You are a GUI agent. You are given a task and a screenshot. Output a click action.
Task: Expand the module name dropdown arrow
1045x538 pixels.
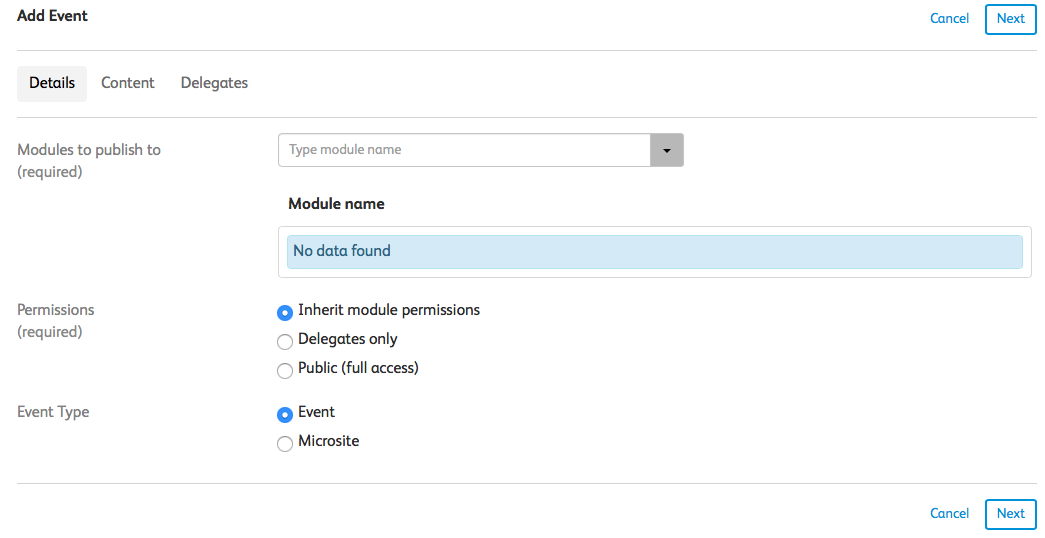point(667,150)
